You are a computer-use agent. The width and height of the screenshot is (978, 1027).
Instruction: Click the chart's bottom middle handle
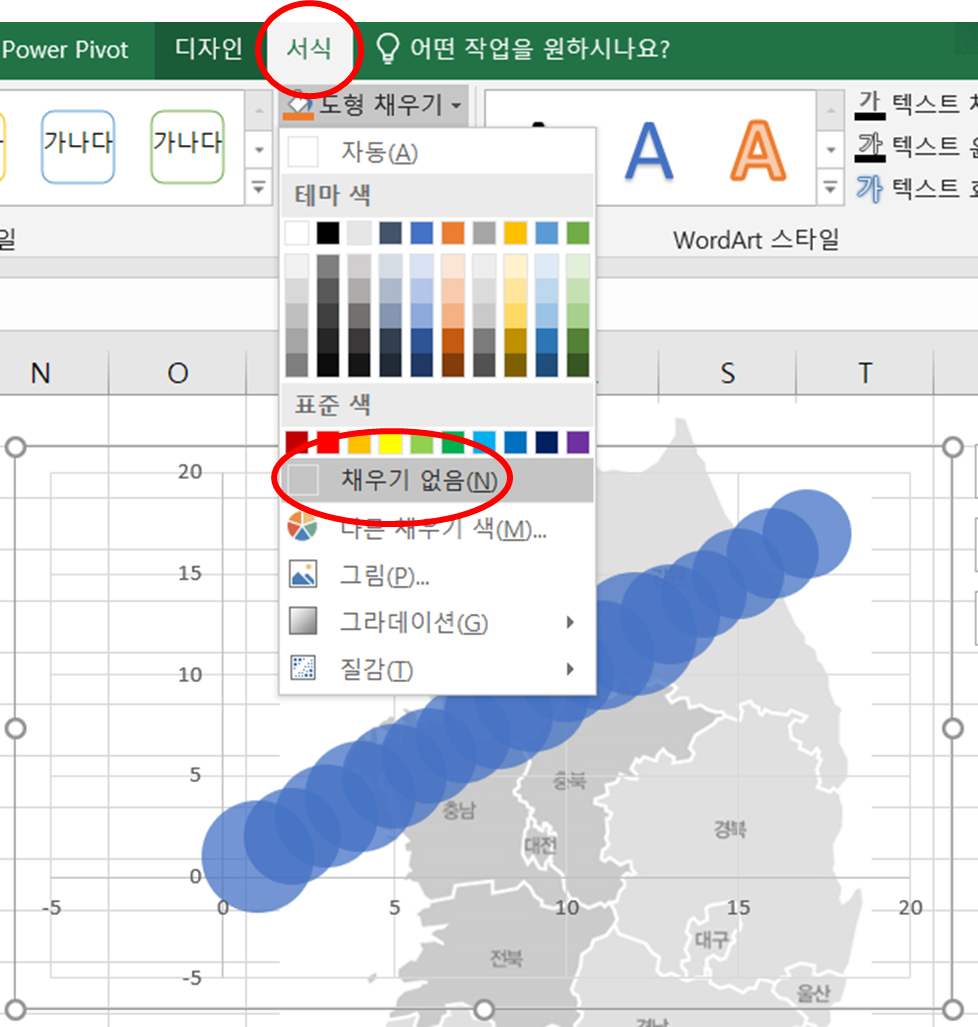(484, 1009)
